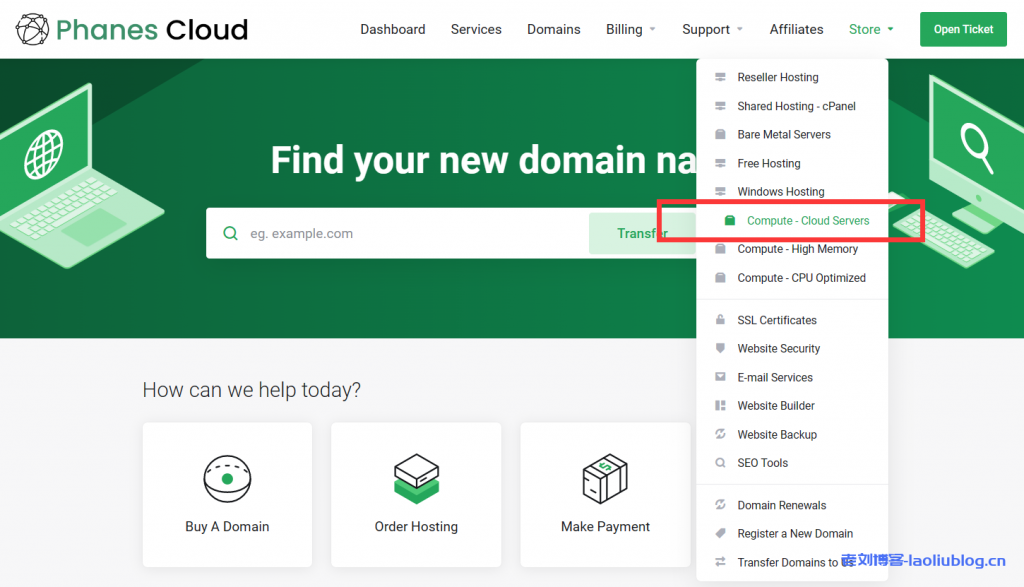The width and height of the screenshot is (1024, 587).
Task: Click the Buy A Domain globe icon
Action: point(227,479)
